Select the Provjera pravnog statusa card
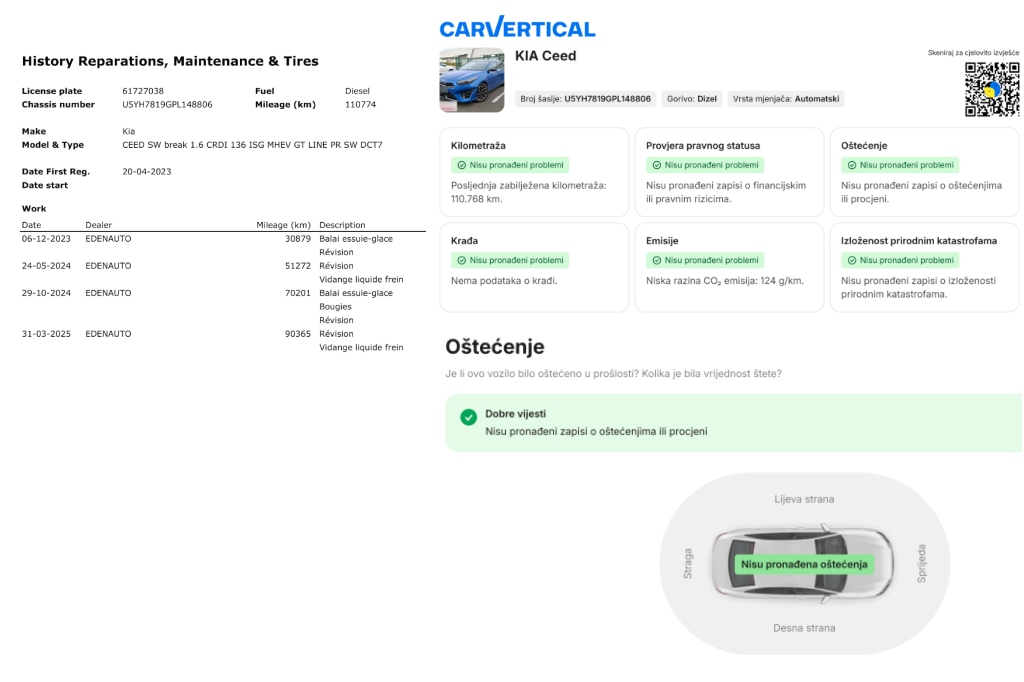1024x682 pixels. coord(729,171)
